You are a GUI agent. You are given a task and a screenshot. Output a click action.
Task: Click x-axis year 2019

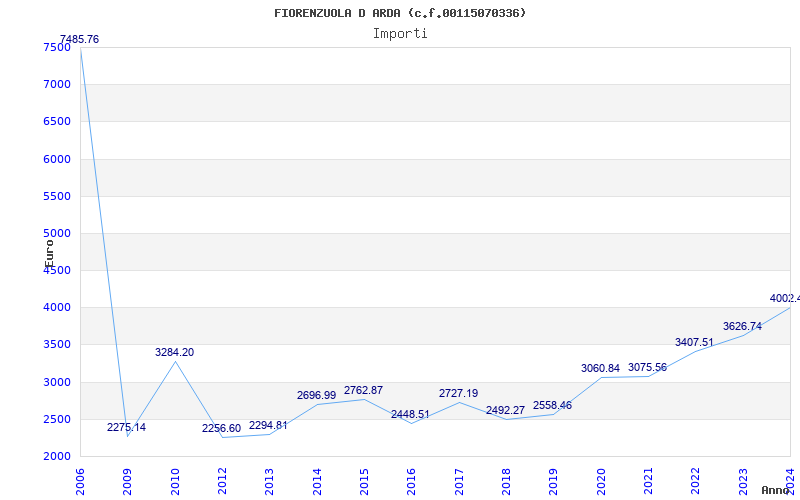pyautogui.click(x=554, y=482)
